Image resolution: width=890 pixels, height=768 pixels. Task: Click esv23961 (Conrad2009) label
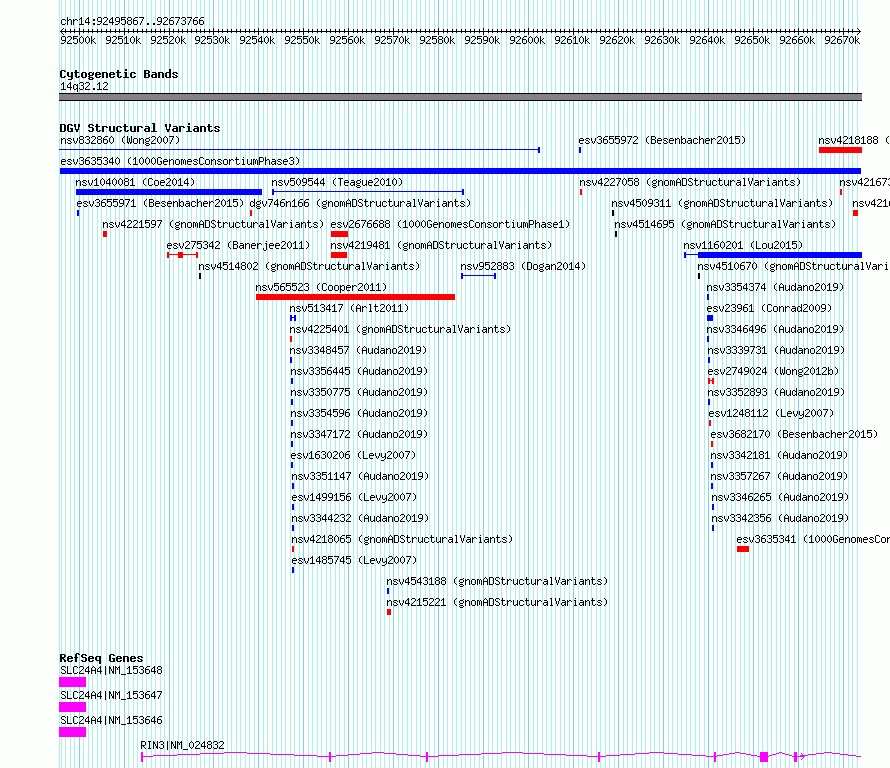point(769,308)
